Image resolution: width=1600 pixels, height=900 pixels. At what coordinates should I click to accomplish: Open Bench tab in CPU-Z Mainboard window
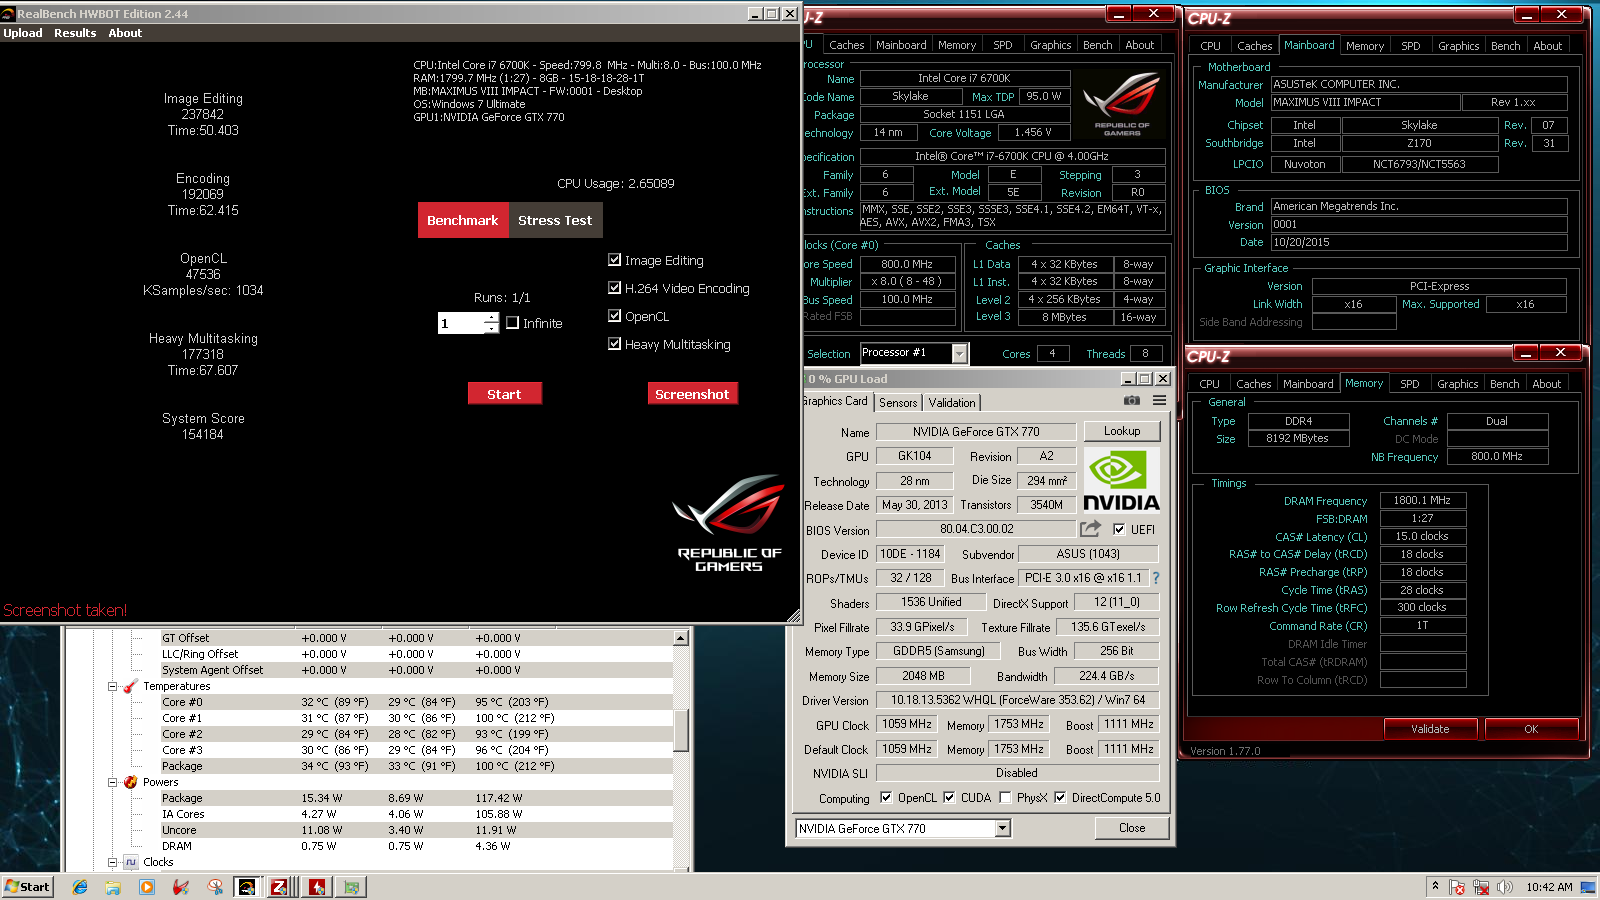tap(1506, 46)
